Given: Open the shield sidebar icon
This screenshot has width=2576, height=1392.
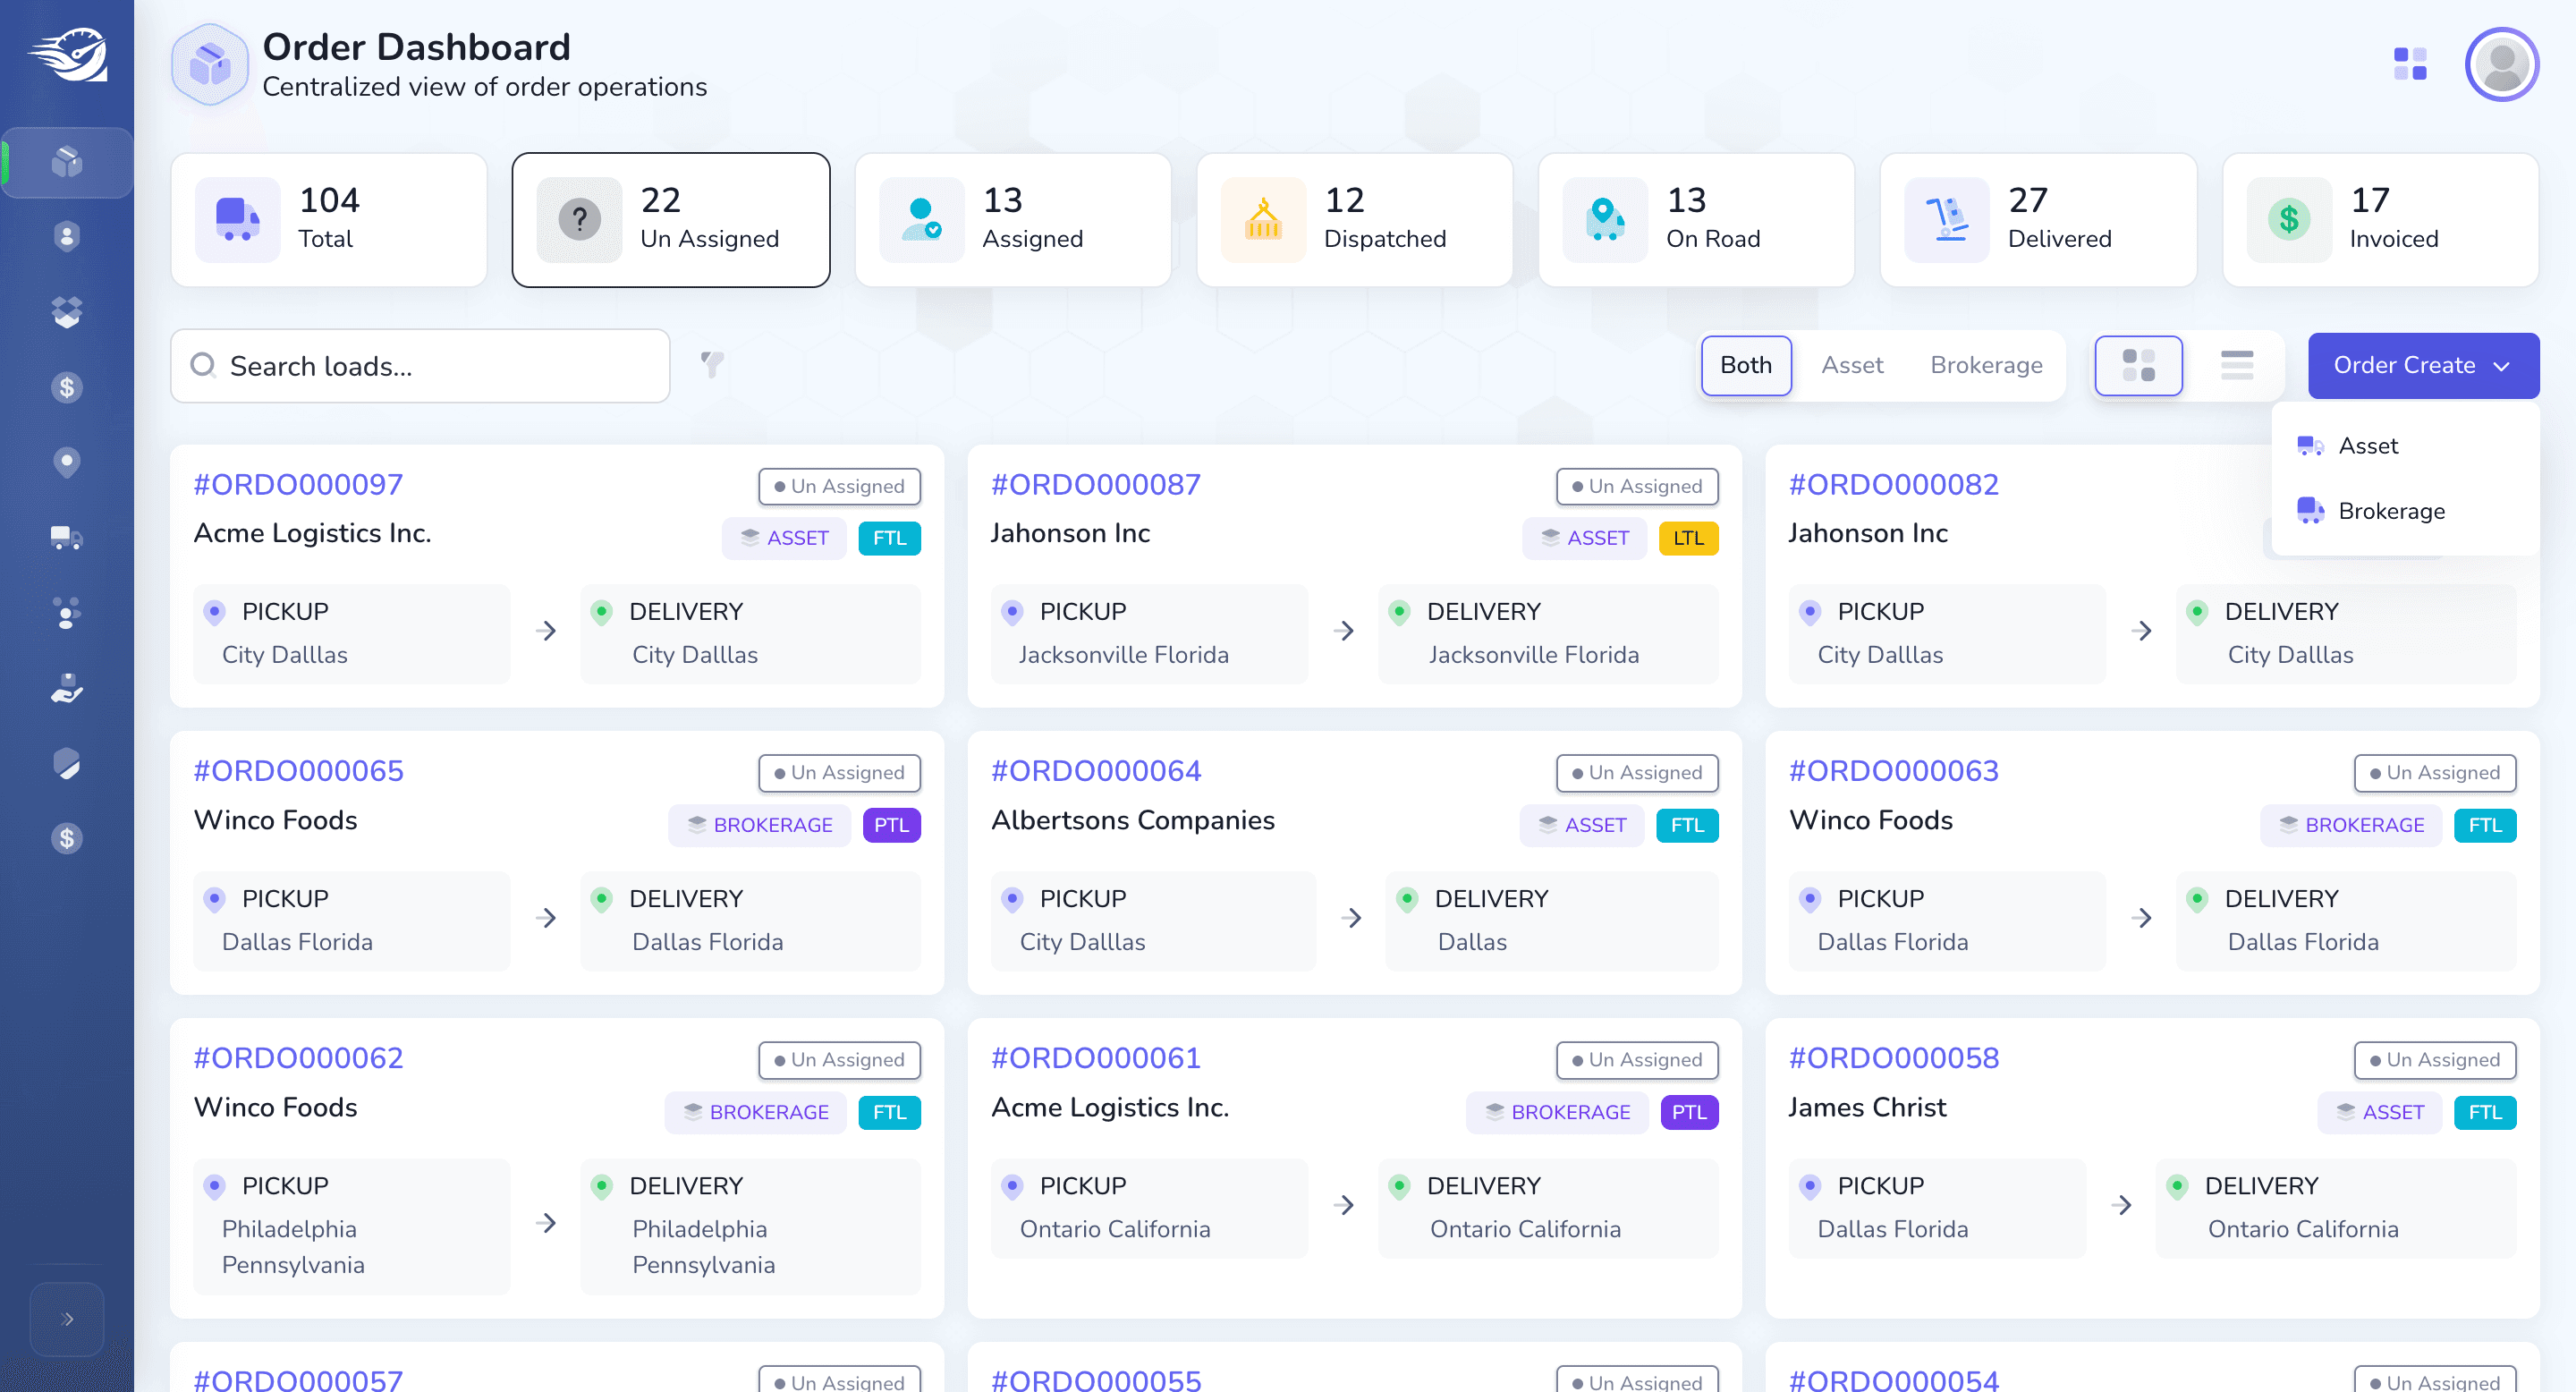Looking at the screenshot, I should pyautogui.click(x=67, y=763).
